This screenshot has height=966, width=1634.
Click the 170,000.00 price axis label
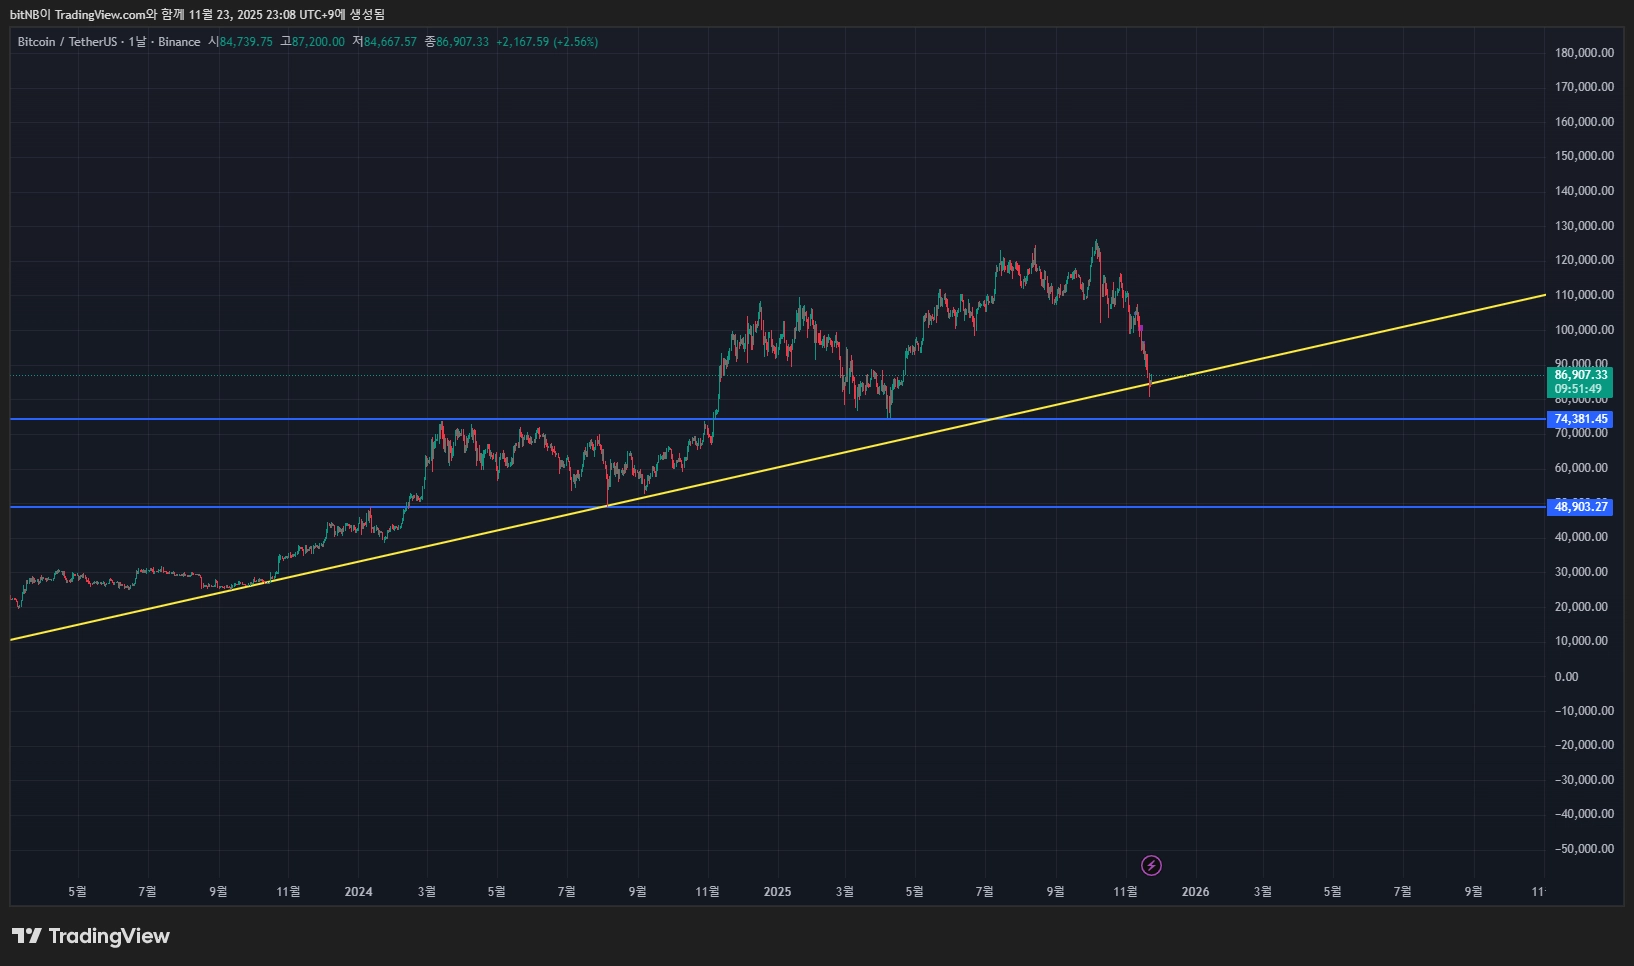(x=1584, y=87)
